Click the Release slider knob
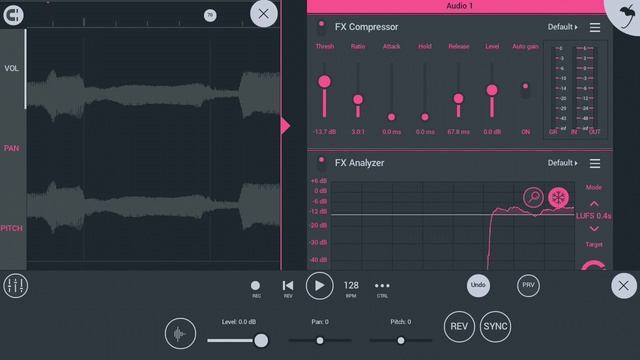This screenshot has width=640, height=360. coord(458,98)
